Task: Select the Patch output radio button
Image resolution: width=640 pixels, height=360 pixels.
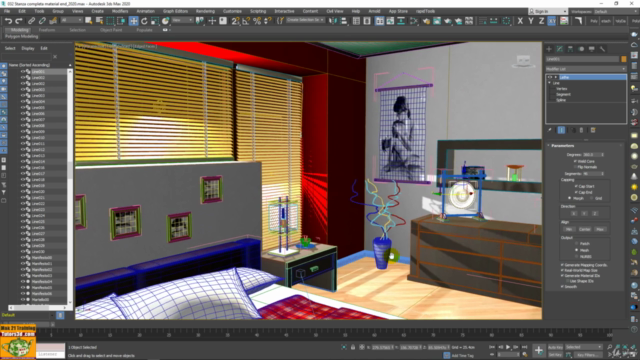Action: tap(576, 244)
